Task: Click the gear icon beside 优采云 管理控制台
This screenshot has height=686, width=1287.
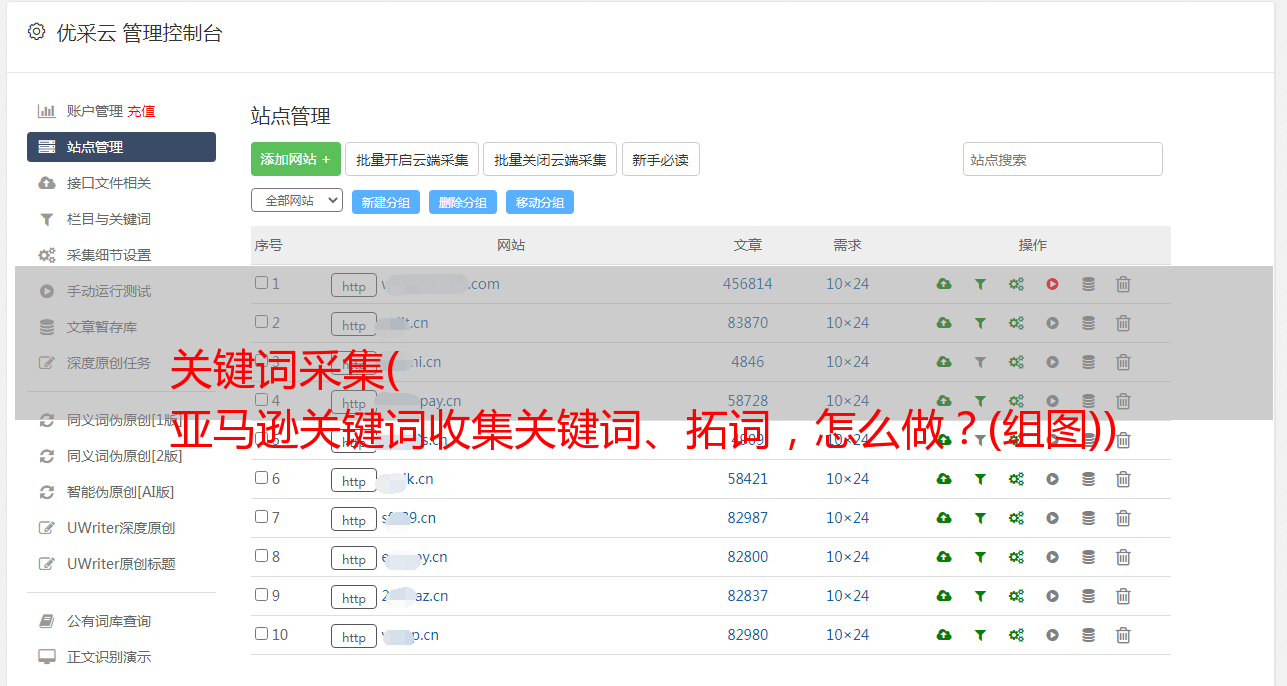Action: pos(36,32)
